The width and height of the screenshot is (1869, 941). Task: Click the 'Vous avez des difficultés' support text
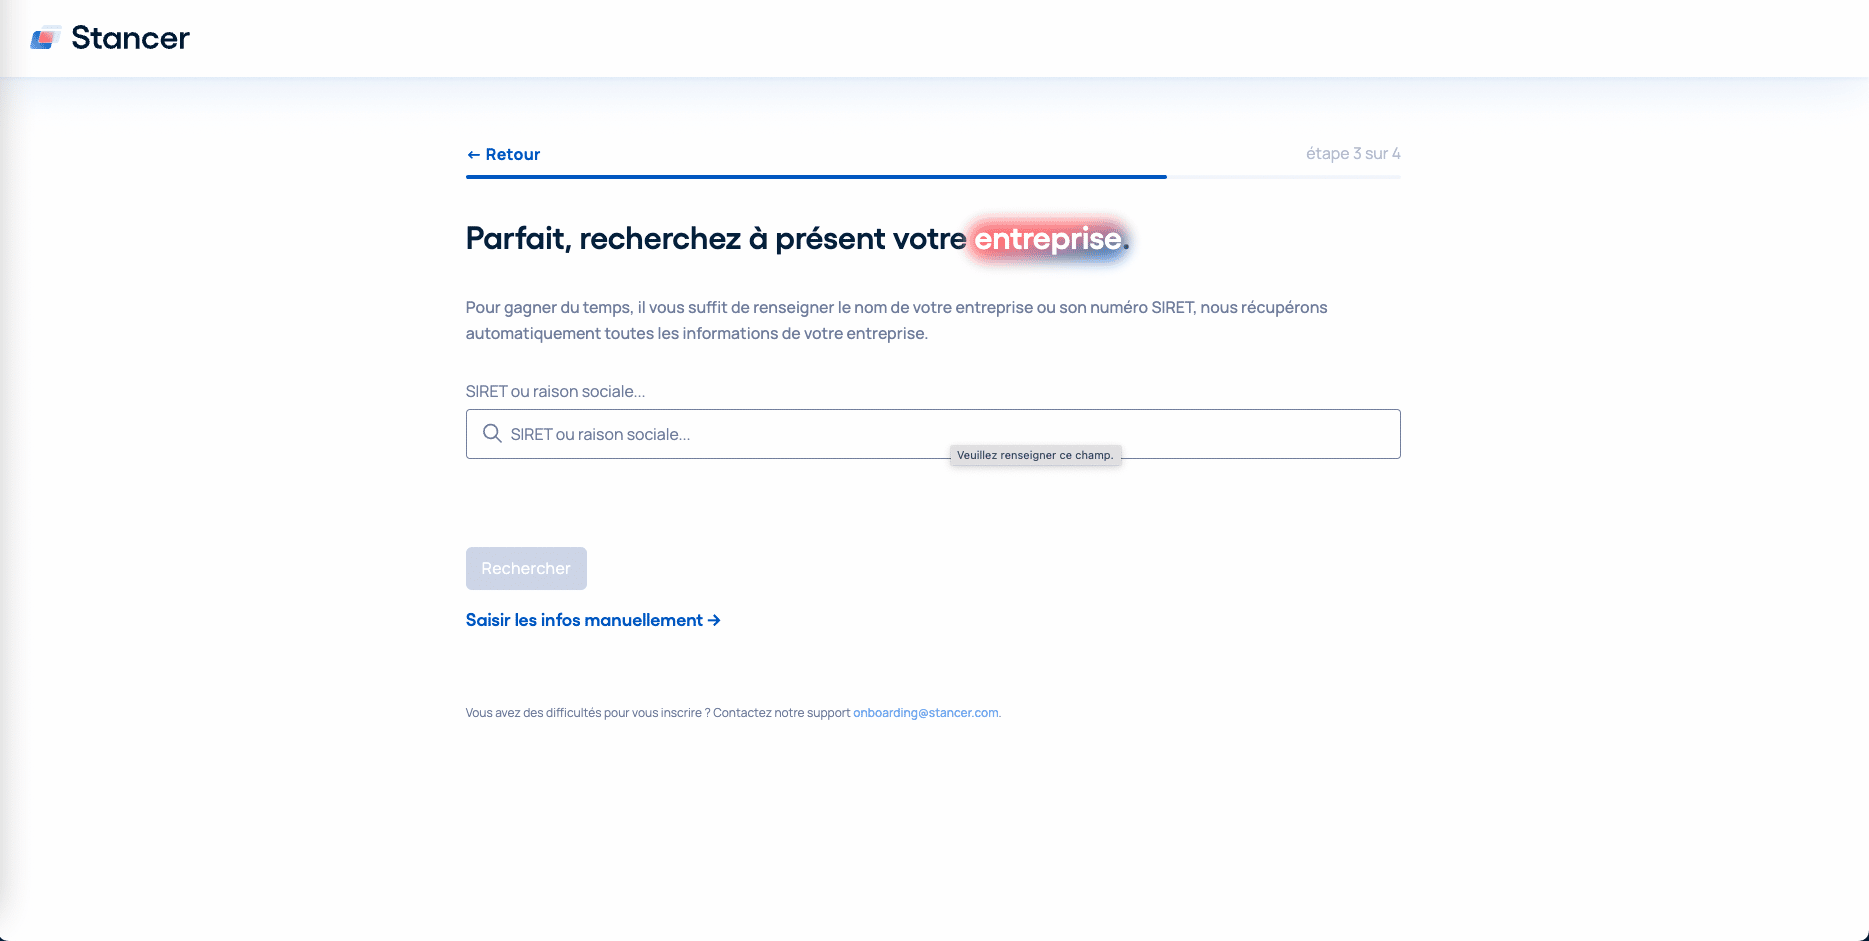tap(657, 713)
